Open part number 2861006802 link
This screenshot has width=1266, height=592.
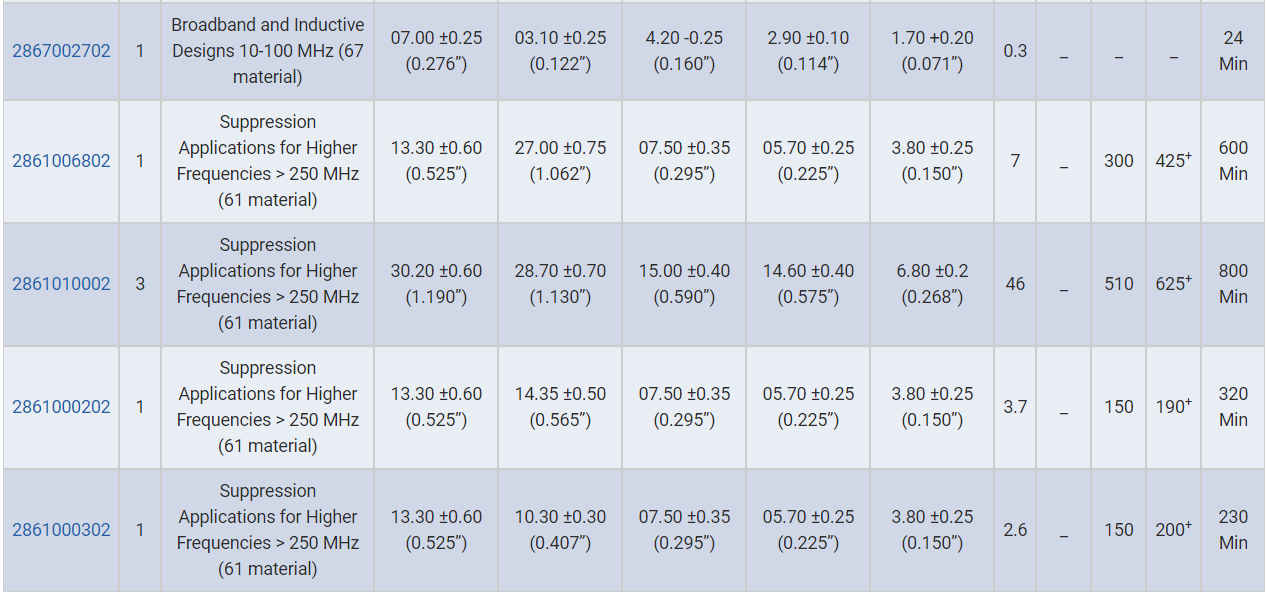coord(61,161)
